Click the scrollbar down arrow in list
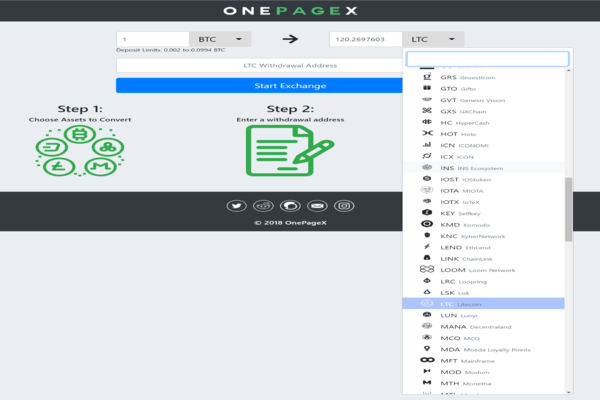This screenshot has height=400, width=600. 568,392
